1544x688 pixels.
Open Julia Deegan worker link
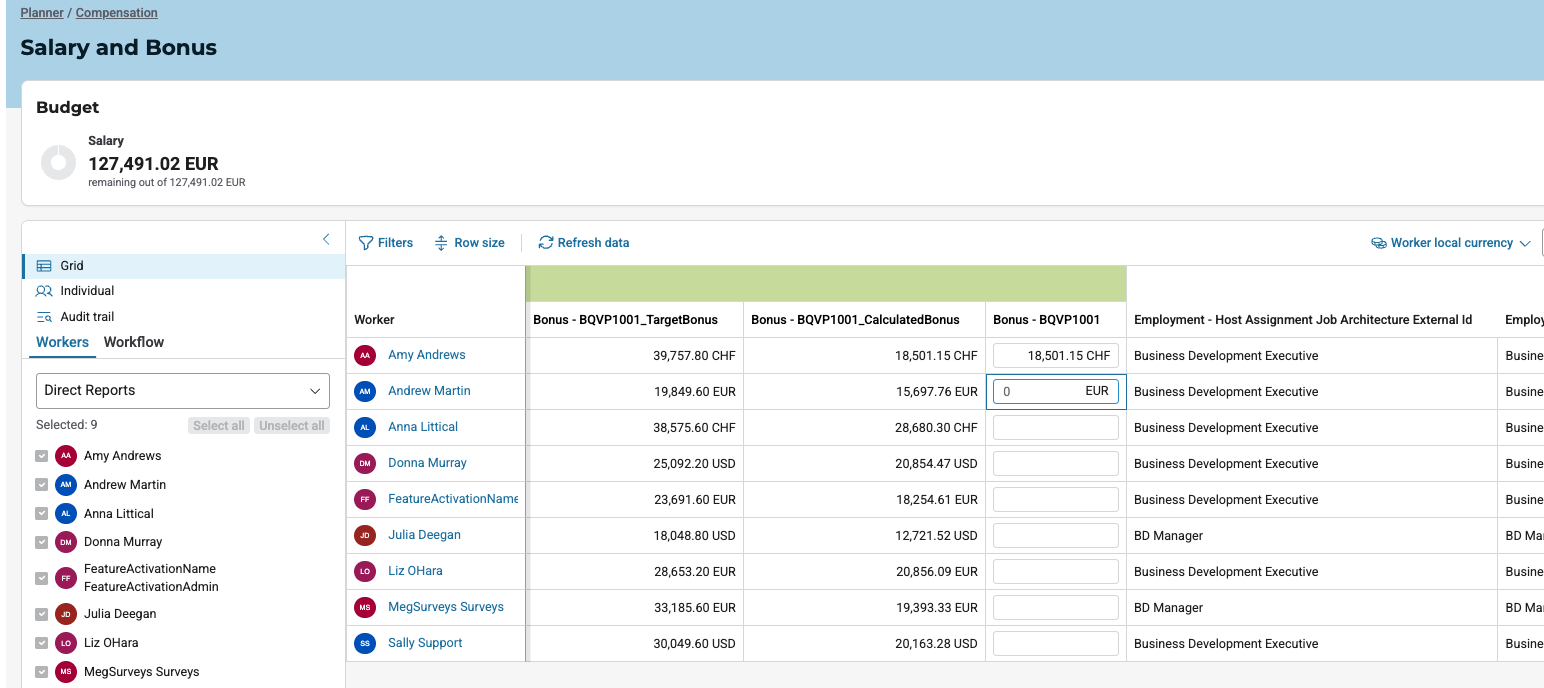point(424,535)
